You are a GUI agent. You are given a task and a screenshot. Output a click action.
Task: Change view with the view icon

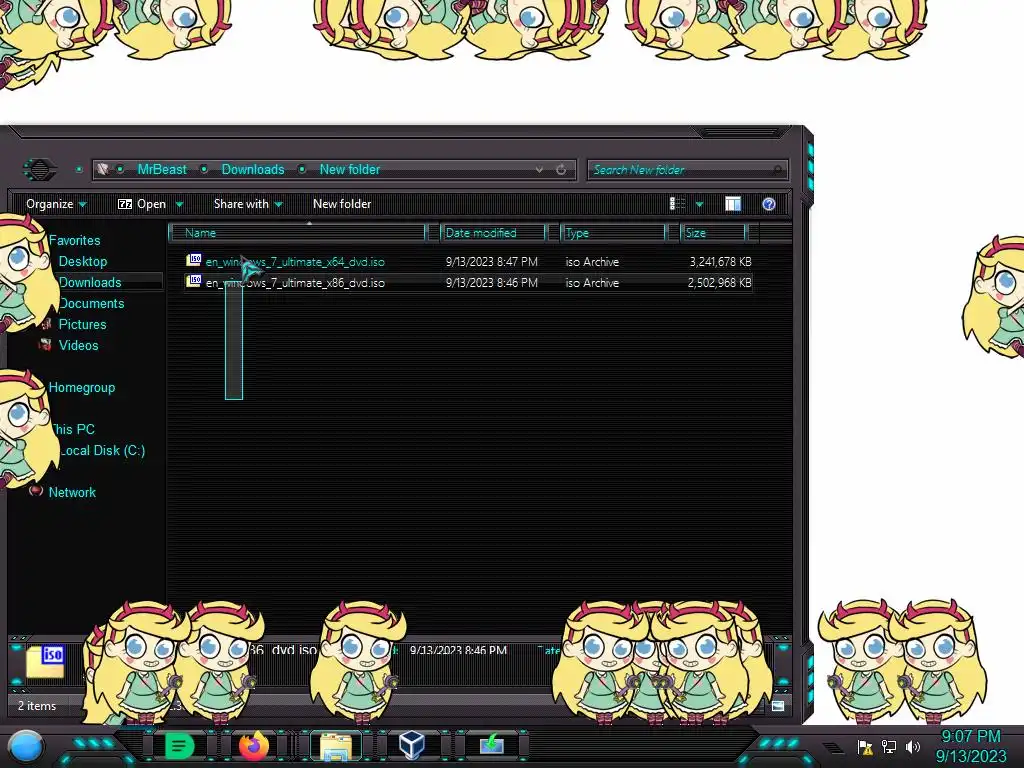[x=677, y=204]
